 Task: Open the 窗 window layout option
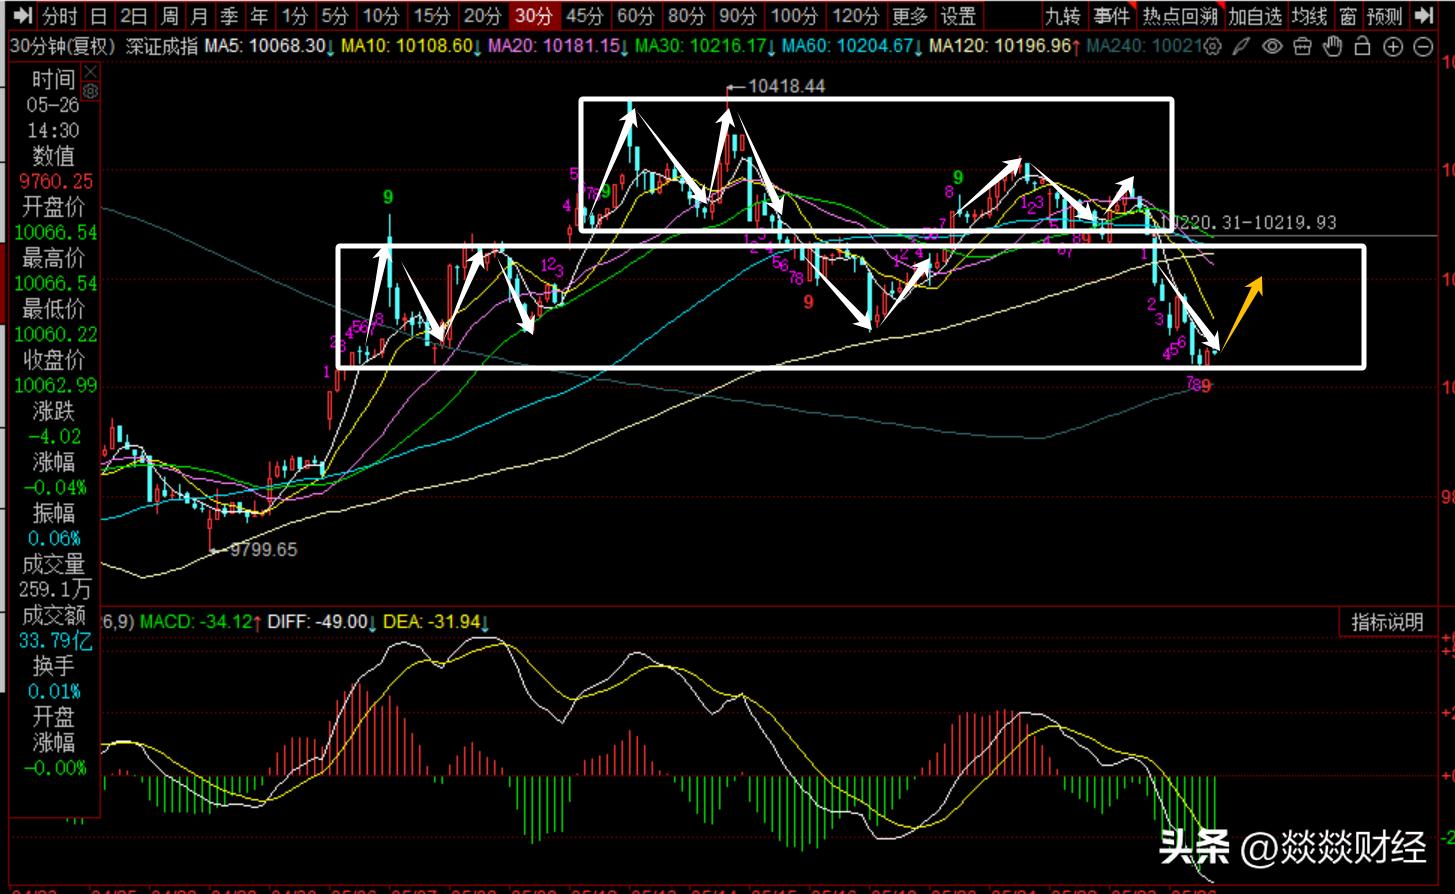tap(1349, 16)
